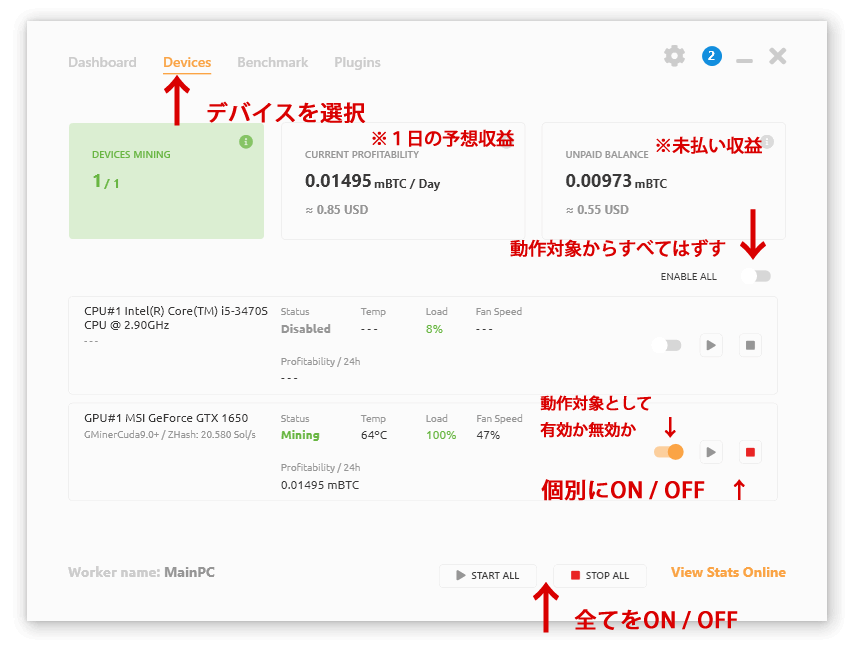Disable the GPU#1 GeForce GTX 1650 toggle
Viewport: 854px width, 651px height.
(668, 452)
